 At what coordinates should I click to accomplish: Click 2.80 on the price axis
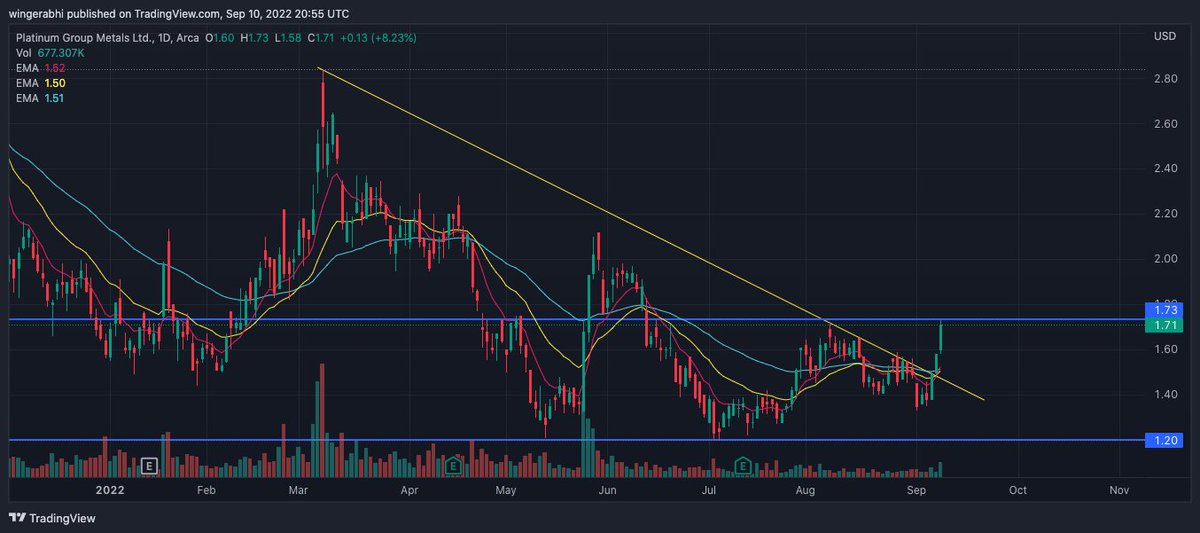coord(1163,78)
